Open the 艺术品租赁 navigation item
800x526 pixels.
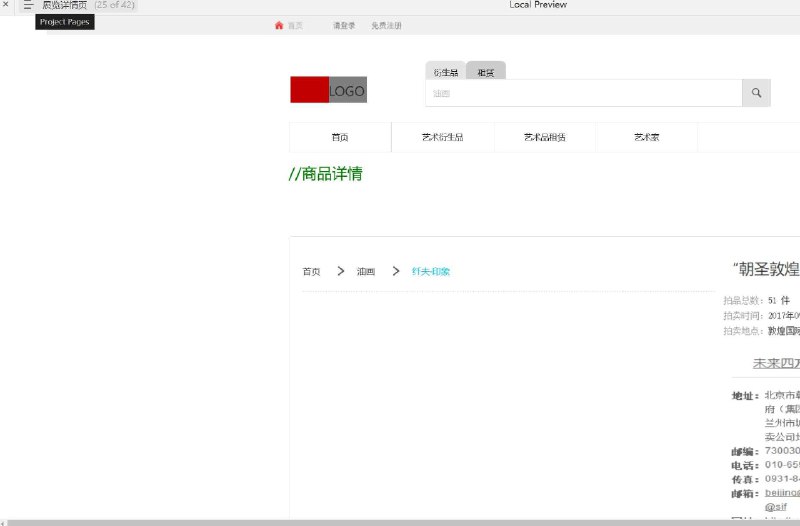544,137
